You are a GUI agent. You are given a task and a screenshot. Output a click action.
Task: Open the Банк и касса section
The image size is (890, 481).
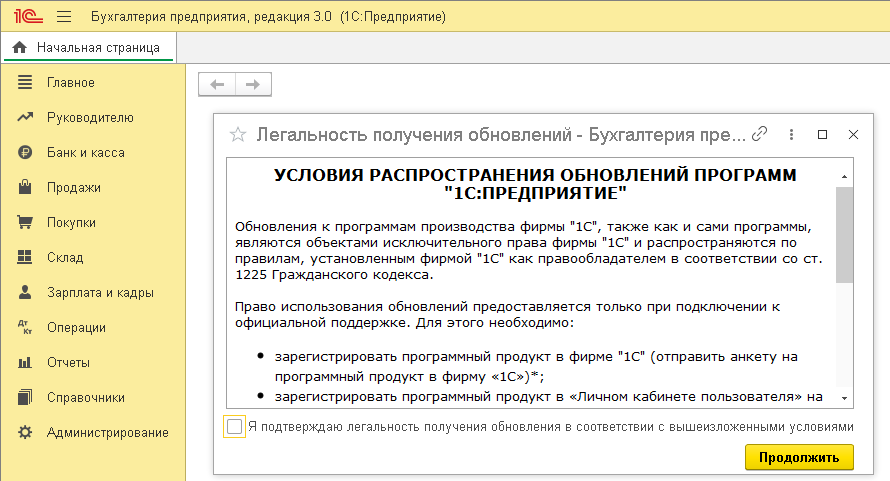point(86,152)
